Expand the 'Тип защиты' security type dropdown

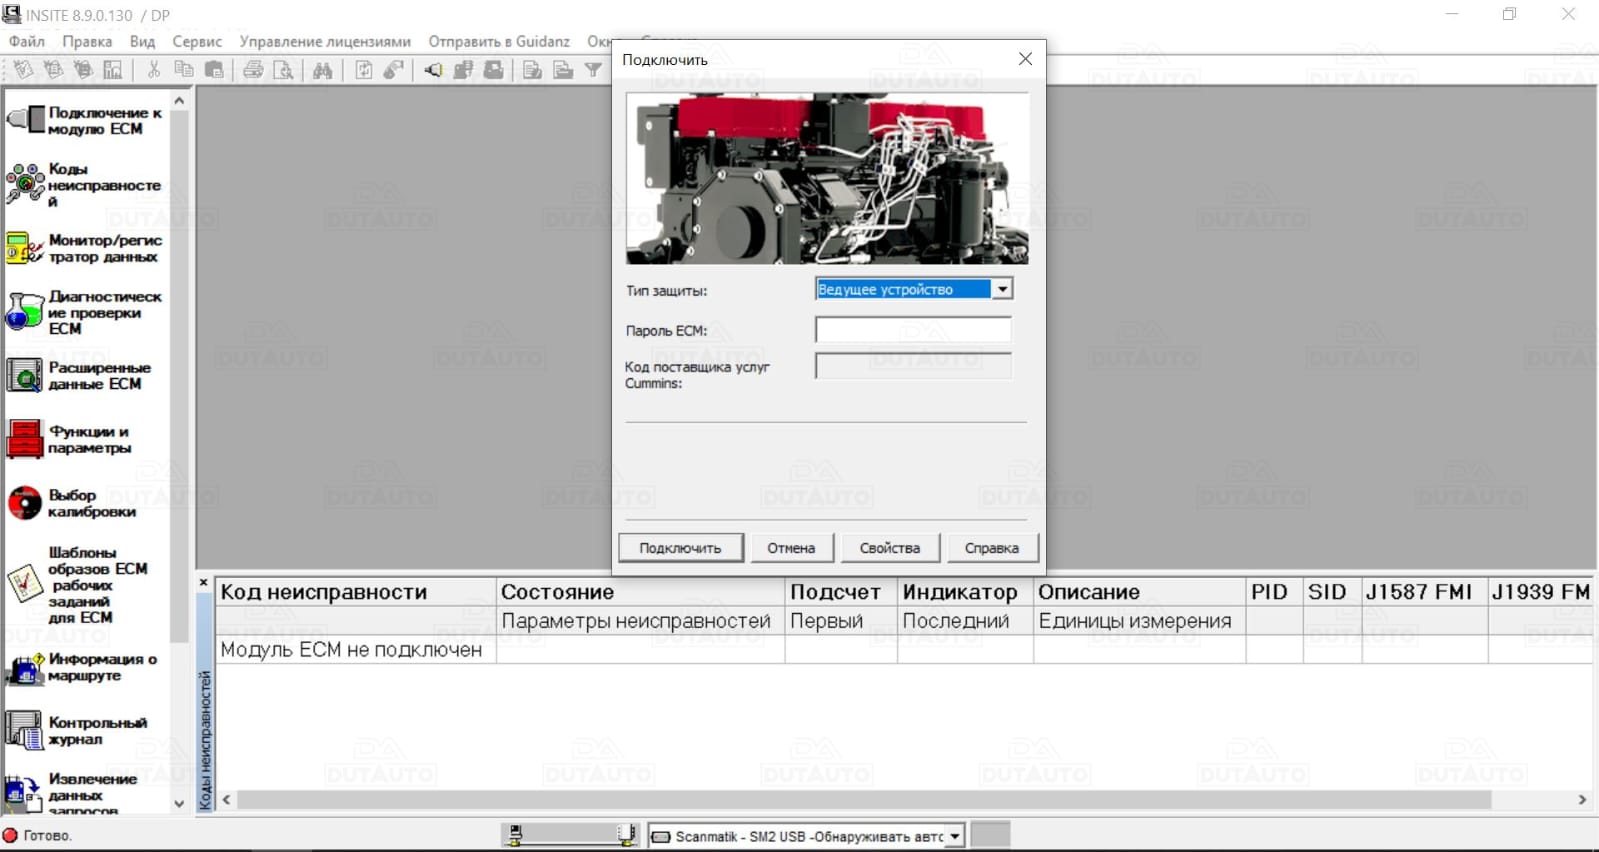[x=1002, y=289]
